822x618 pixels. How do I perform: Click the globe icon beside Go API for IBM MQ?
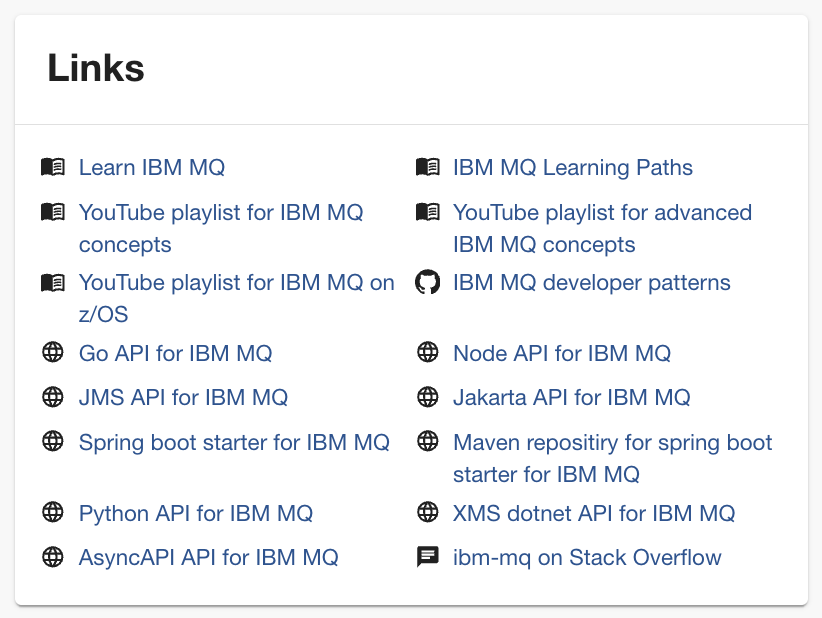pos(55,353)
